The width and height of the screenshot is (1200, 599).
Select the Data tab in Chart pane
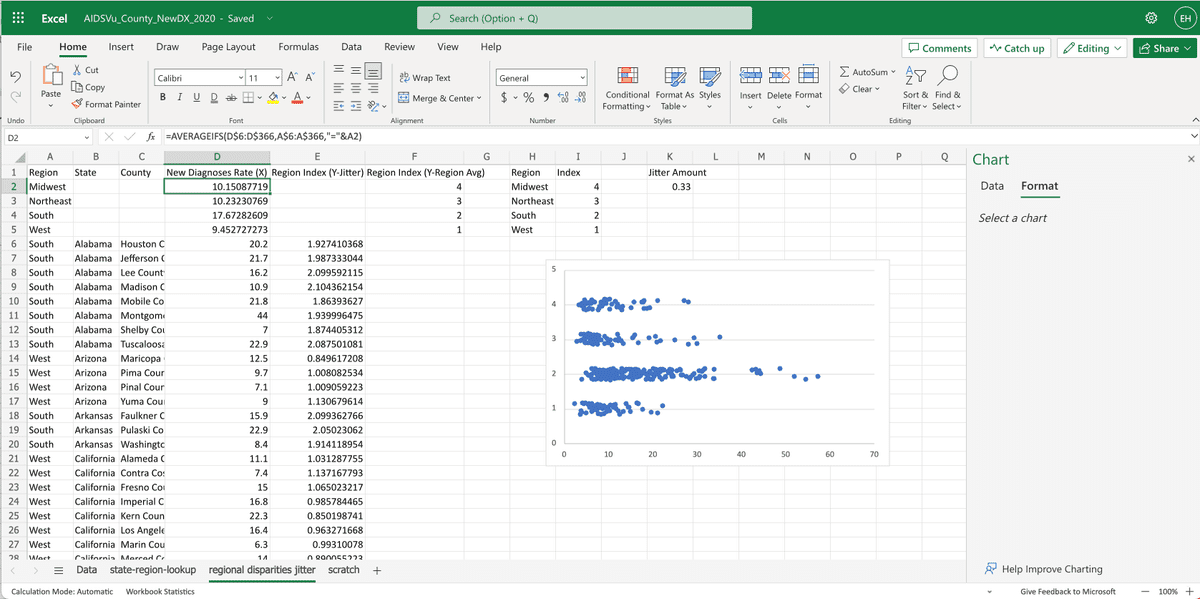992,186
